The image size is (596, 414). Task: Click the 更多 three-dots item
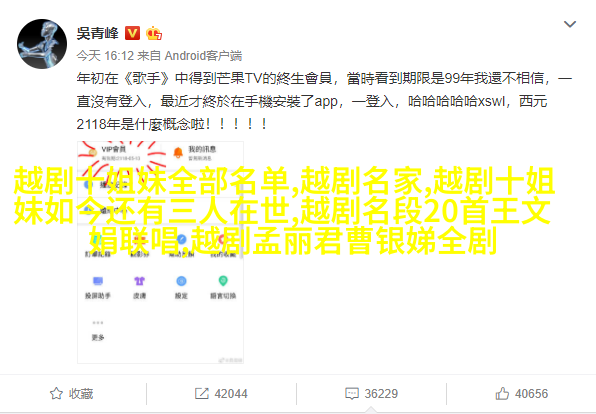(98, 330)
